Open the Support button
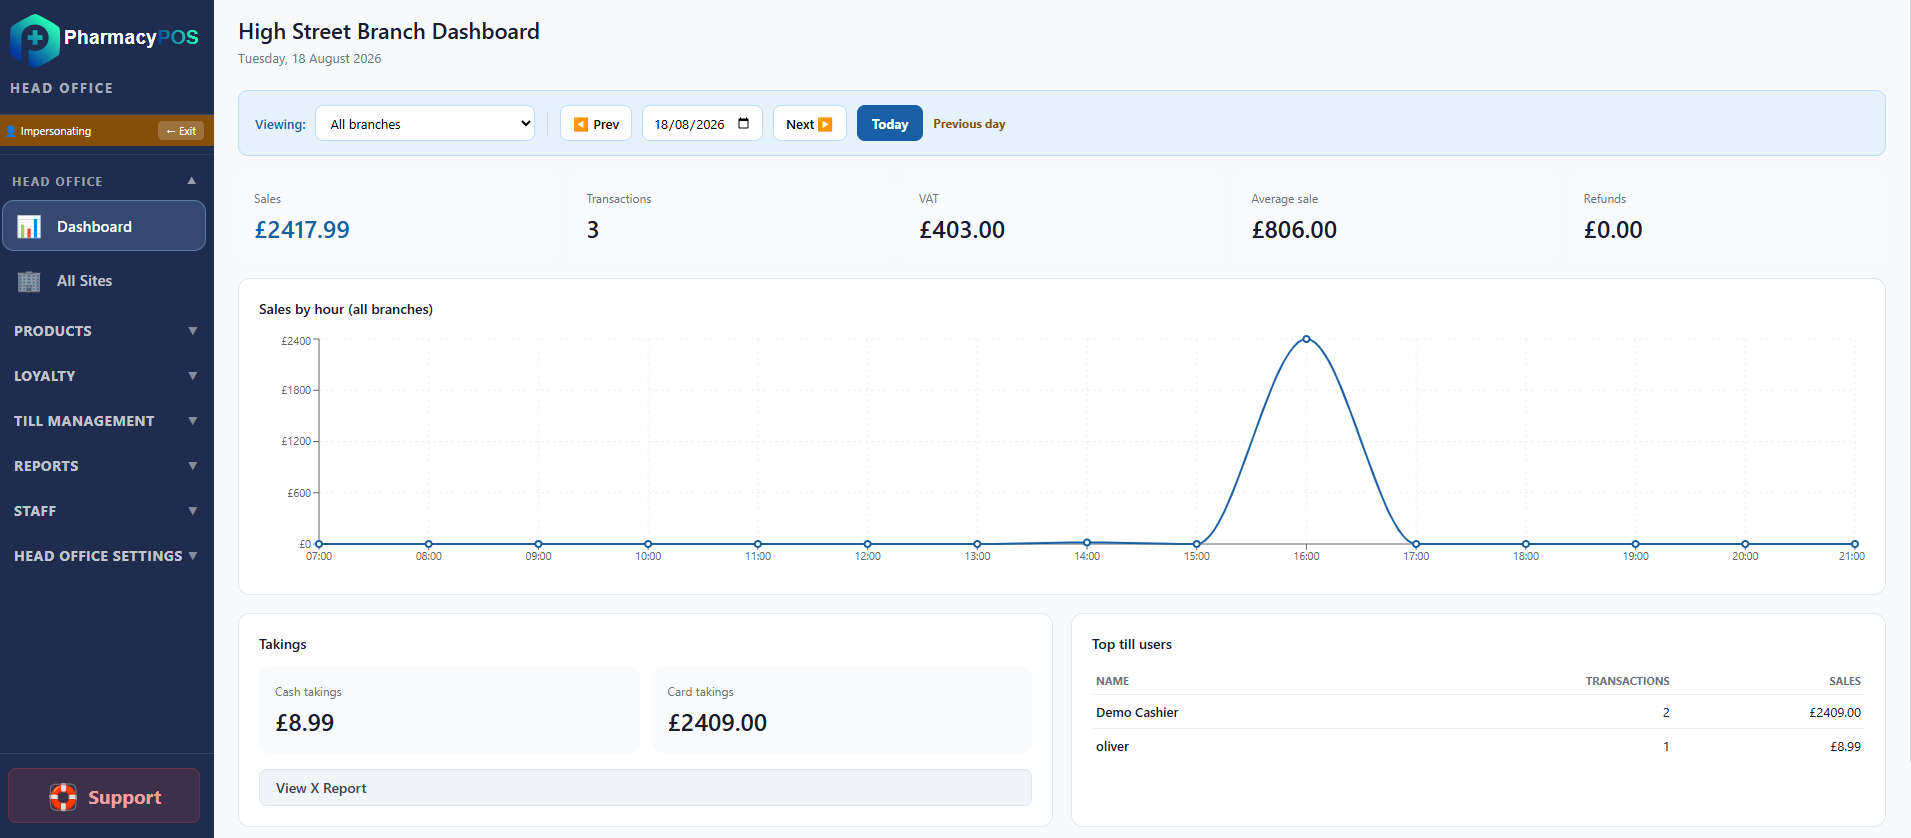The height and width of the screenshot is (838, 1911). (x=104, y=796)
